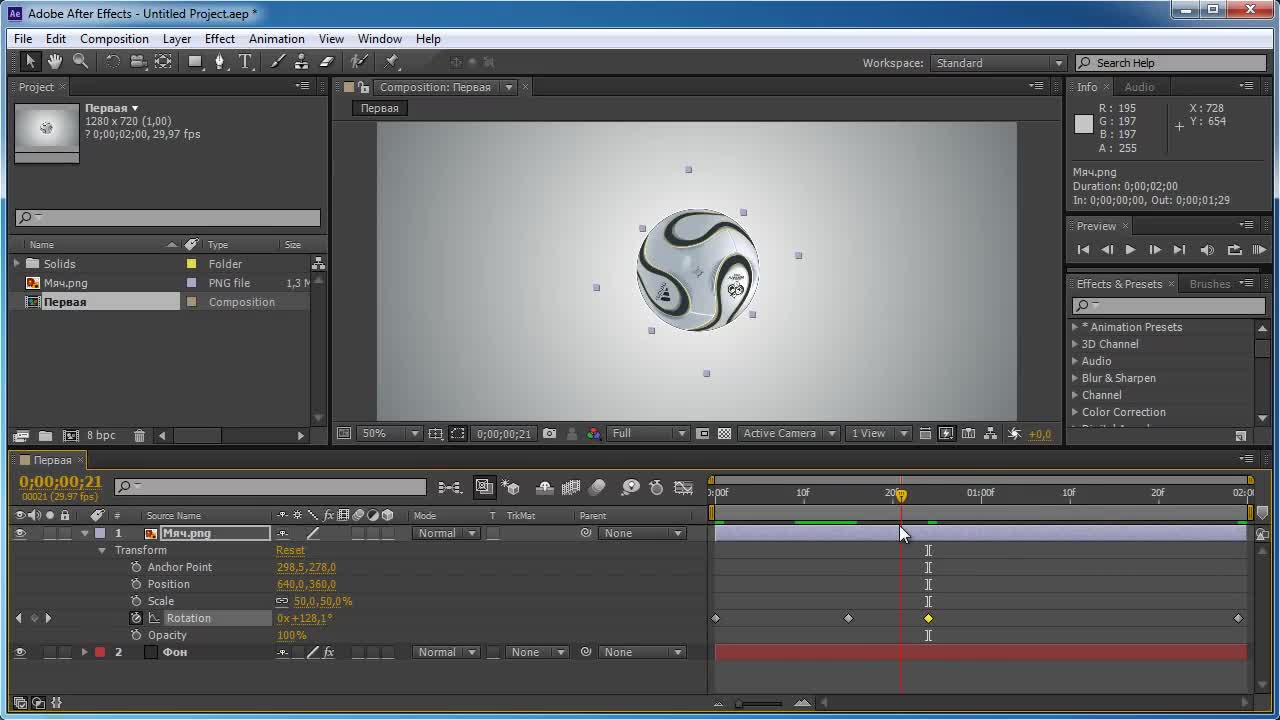
Task: Select the Hand tool
Action: [x=55, y=62]
